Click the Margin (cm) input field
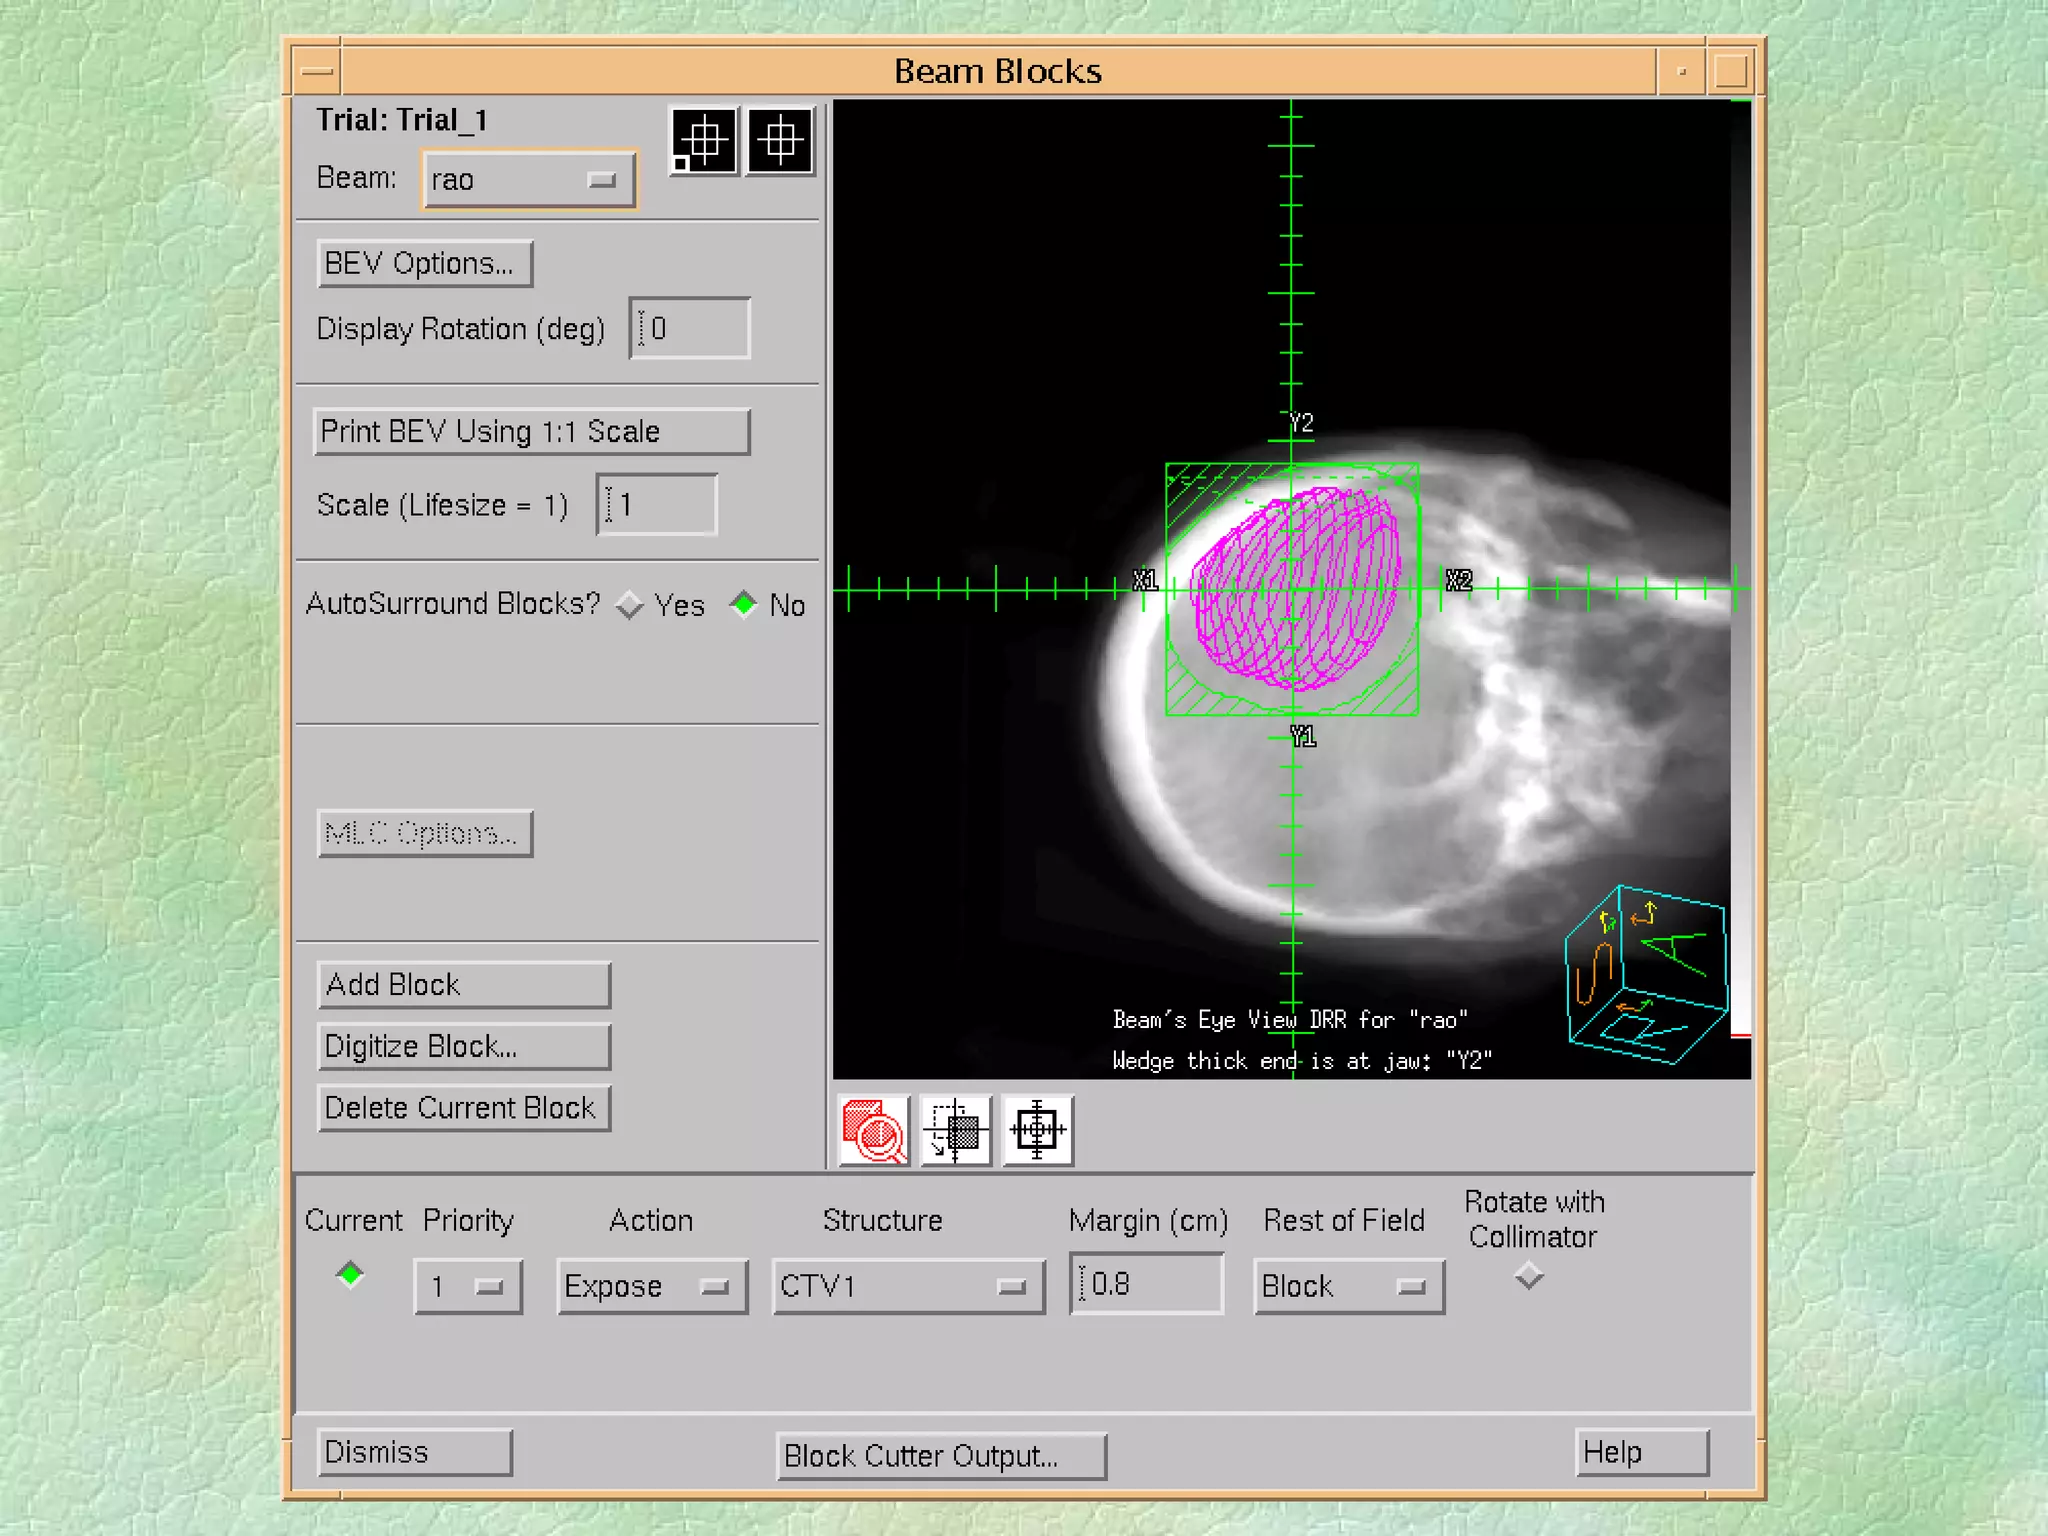This screenshot has width=2048, height=1536. click(x=1147, y=1284)
